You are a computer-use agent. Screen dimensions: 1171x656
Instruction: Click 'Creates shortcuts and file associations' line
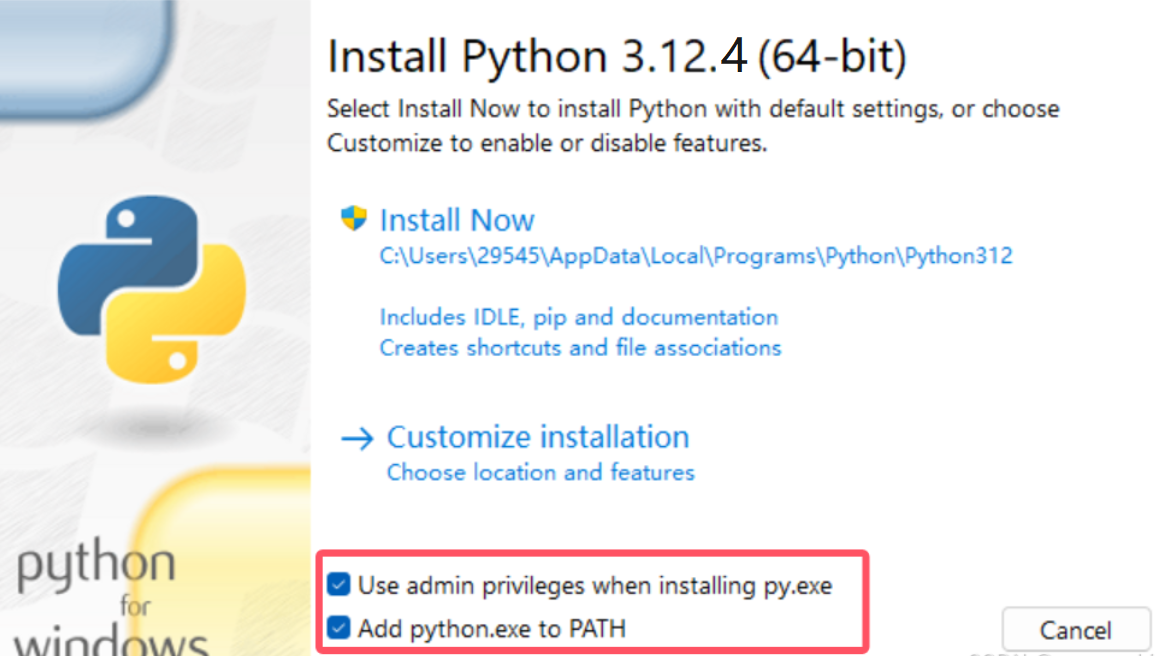pyautogui.click(x=580, y=348)
